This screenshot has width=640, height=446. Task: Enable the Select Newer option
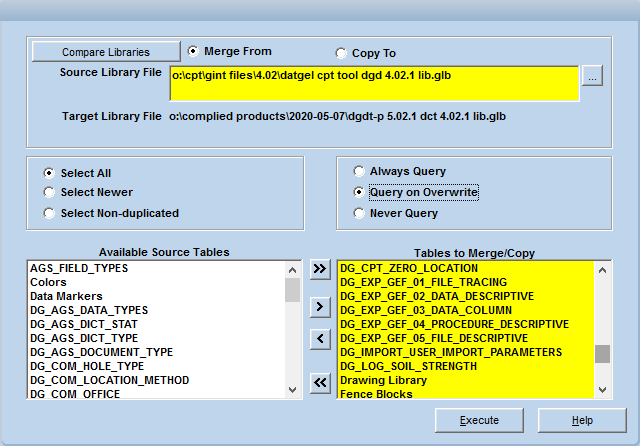point(48,192)
